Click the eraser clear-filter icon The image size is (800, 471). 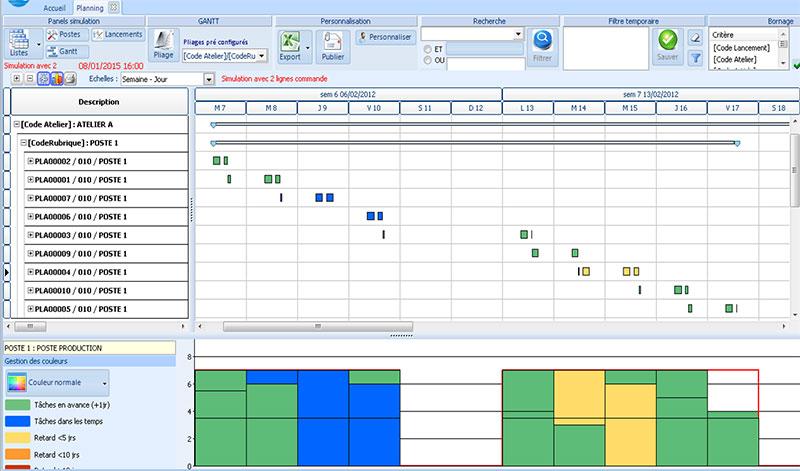695,37
